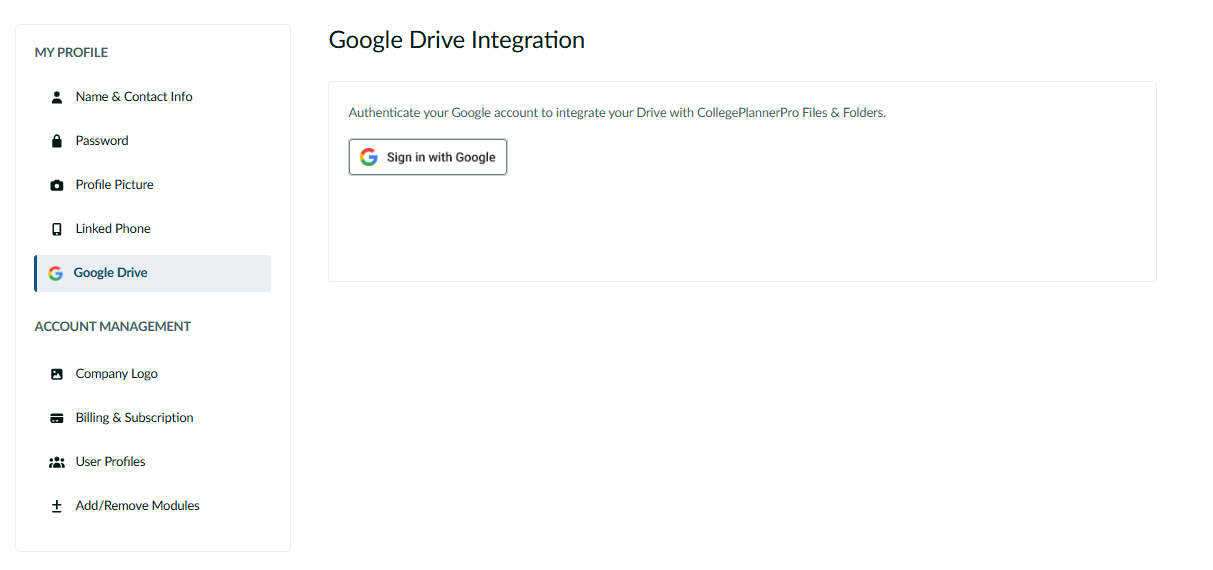
Task: Open the Name & Contact Info page
Action: click(x=134, y=97)
